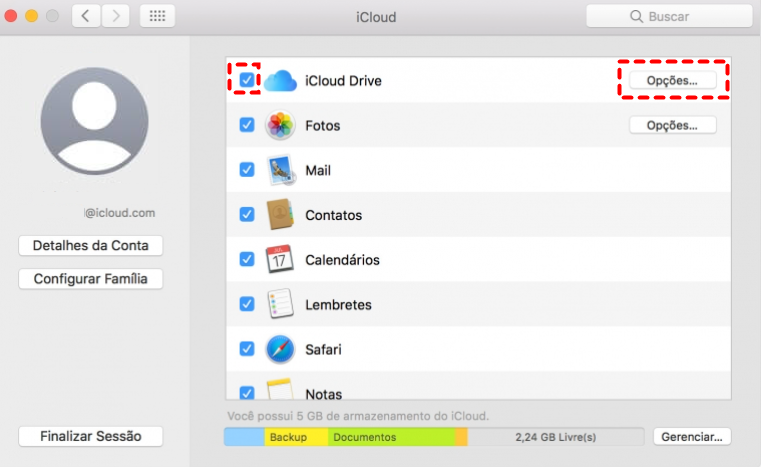Disable the Mail checkbox

(247, 170)
